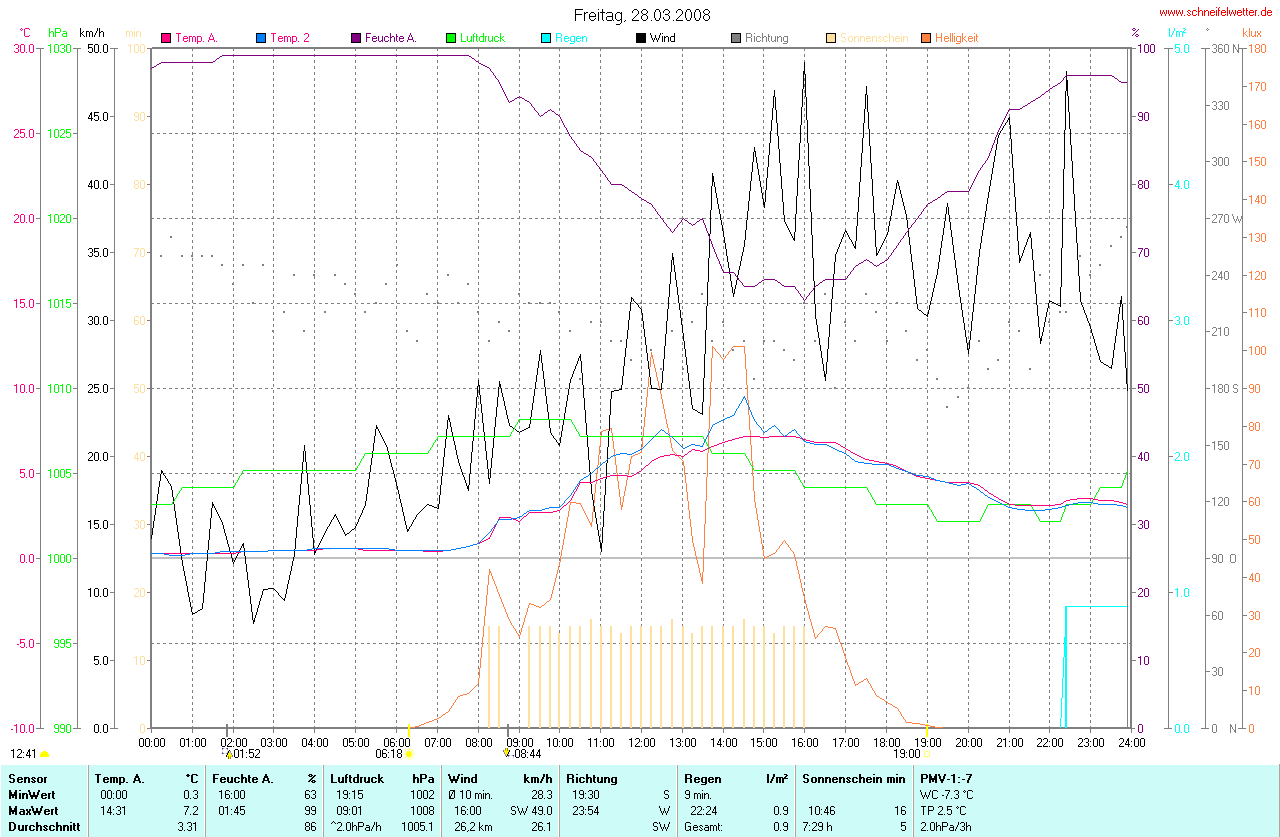Image resolution: width=1280 pixels, height=837 pixels.
Task: Click the 360 N direction axis label
Action: coord(1224,48)
